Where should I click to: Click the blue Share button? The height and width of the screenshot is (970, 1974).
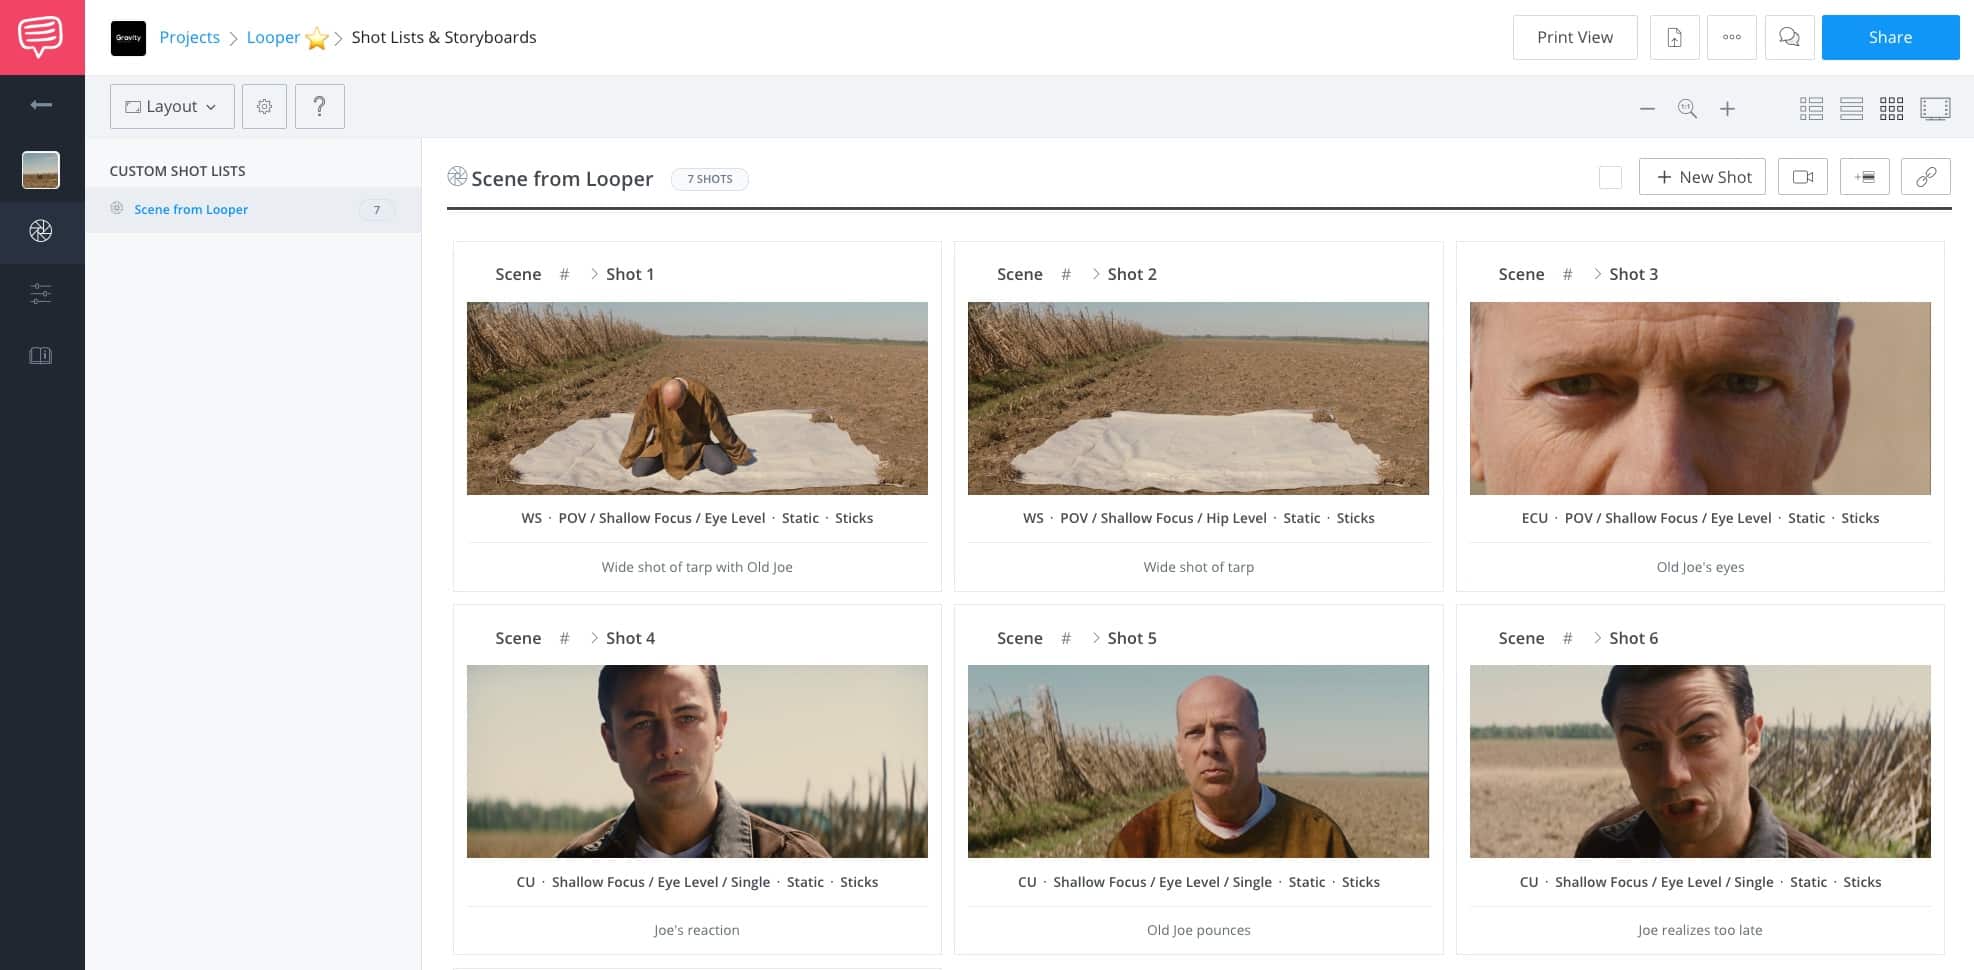(x=1890, y=37)
